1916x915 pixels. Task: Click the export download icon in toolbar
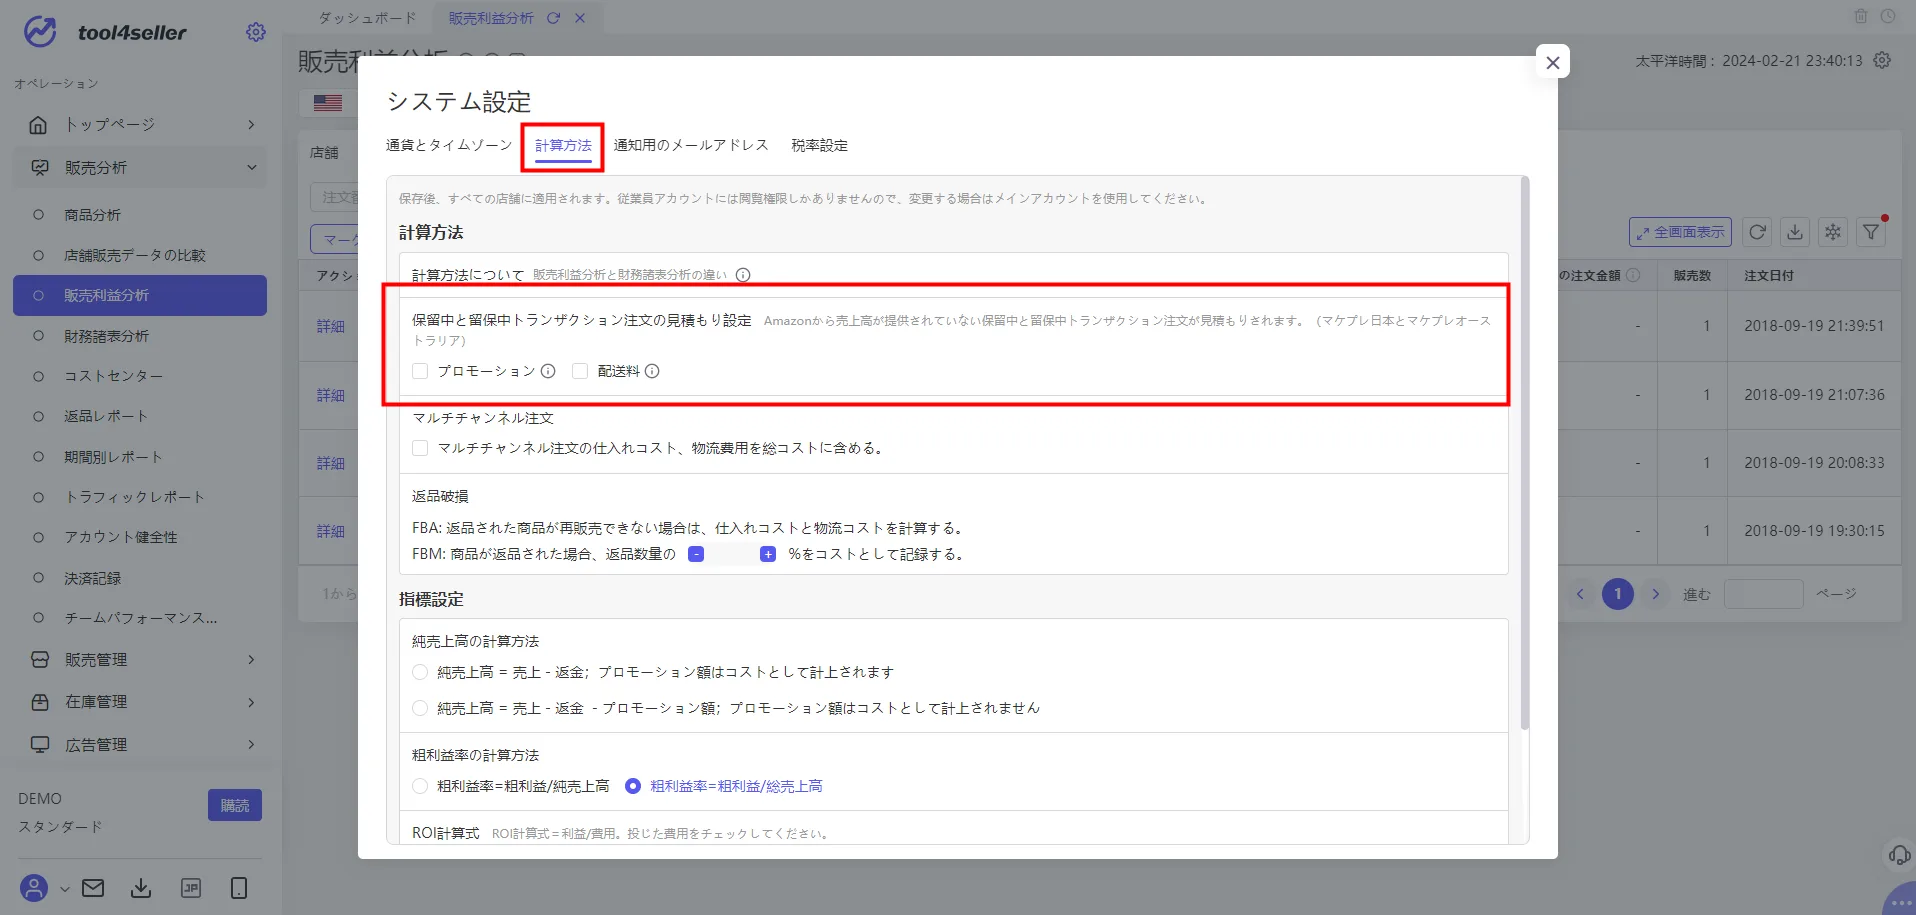pyautogui.click(x=1795, y=232)
